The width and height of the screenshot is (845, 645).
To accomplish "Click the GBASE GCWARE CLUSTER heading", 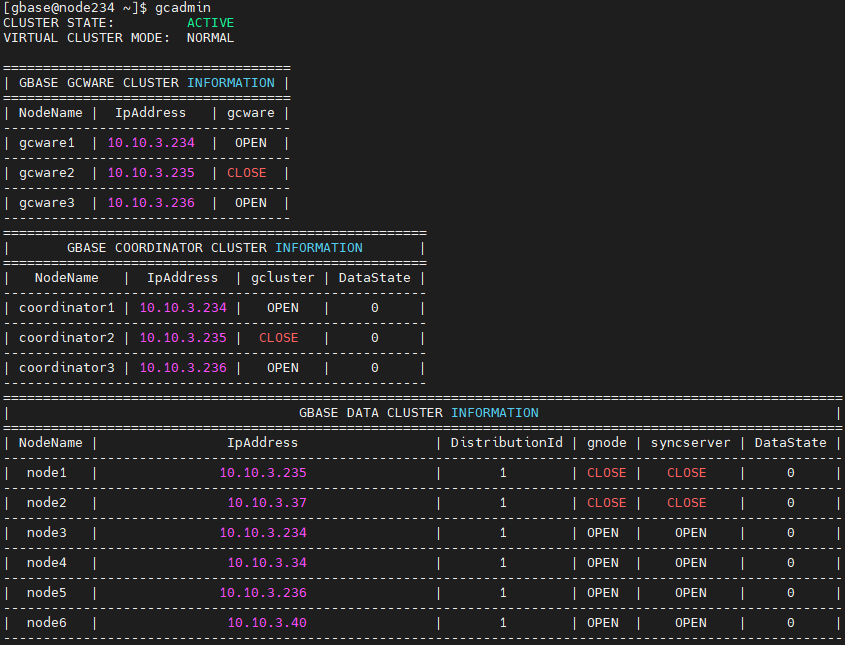I will point(147,82).
